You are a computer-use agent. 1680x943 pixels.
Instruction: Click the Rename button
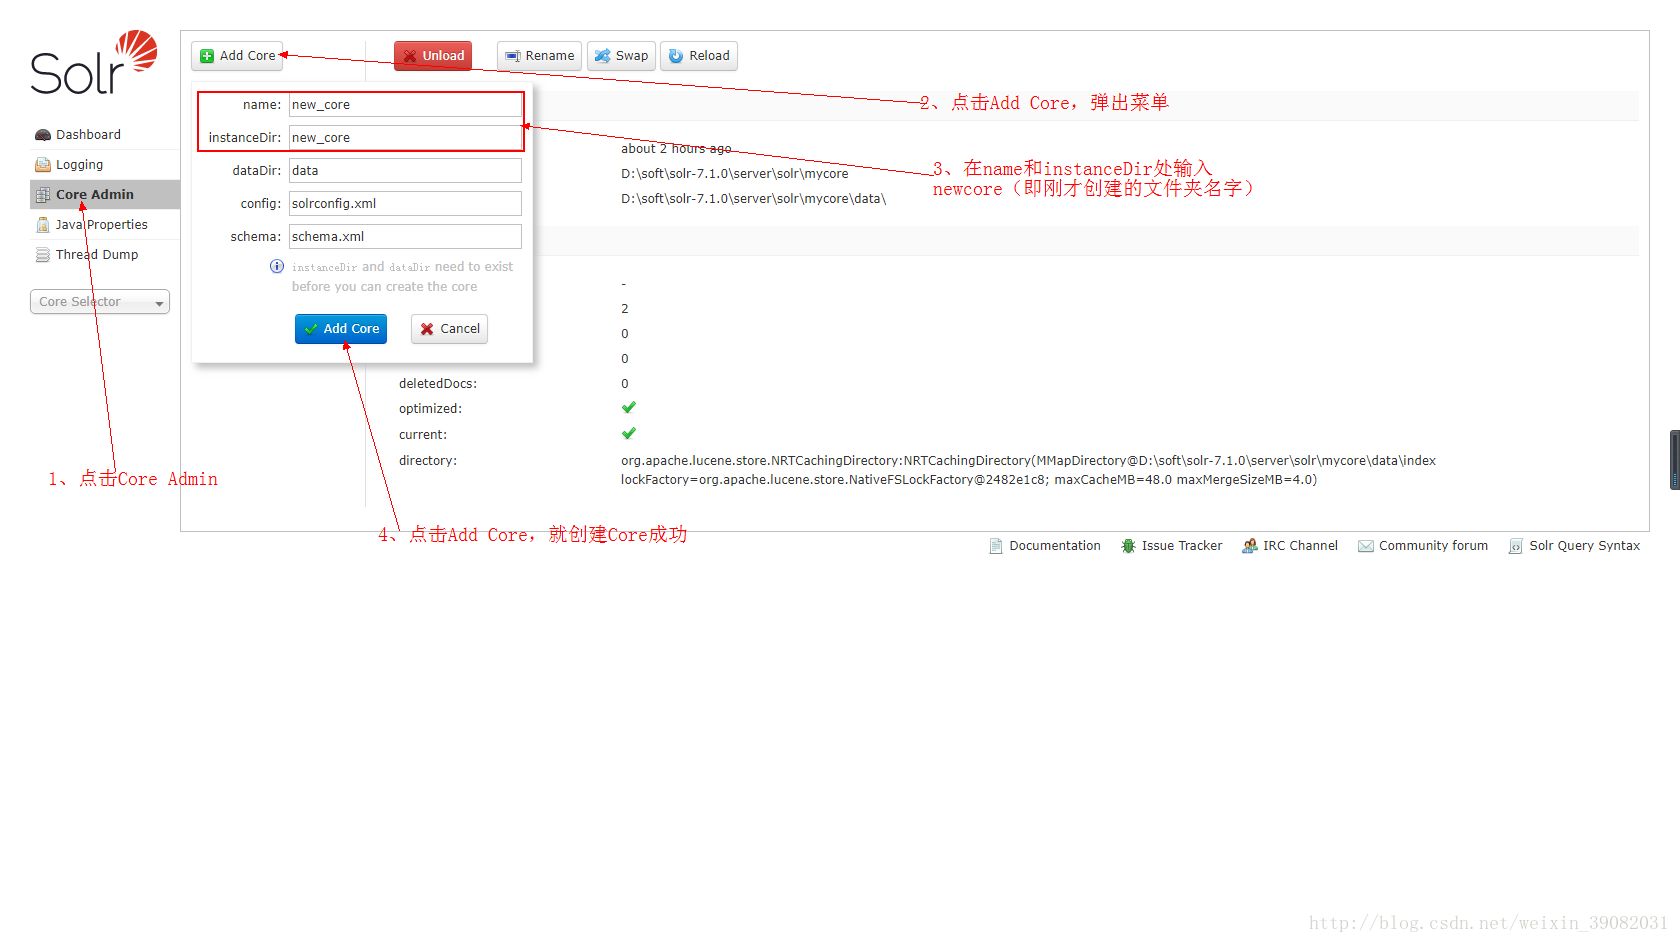click(540, 56)
